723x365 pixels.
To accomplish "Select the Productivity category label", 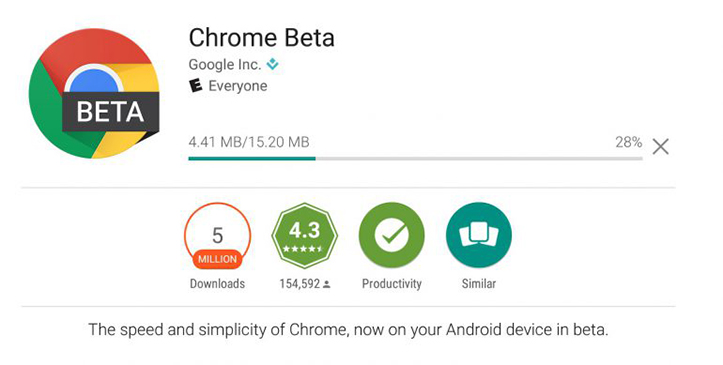I will pos(391,284).
